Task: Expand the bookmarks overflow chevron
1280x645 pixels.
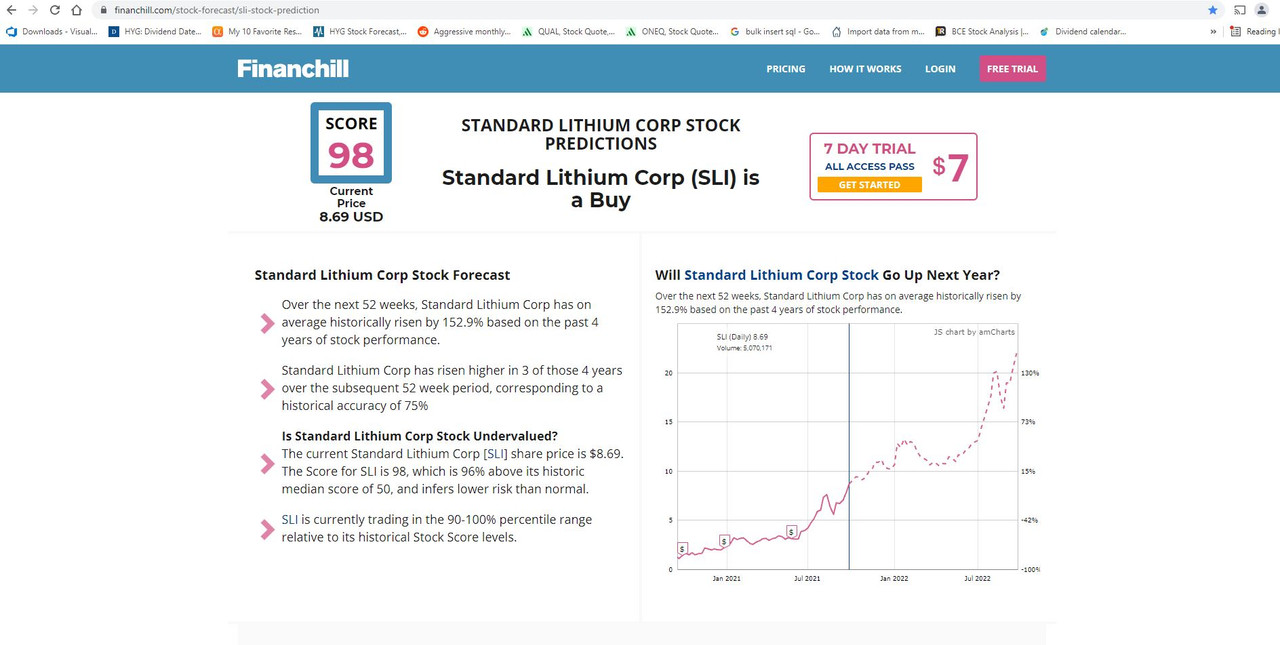Action: click(x=1214, y=31)
